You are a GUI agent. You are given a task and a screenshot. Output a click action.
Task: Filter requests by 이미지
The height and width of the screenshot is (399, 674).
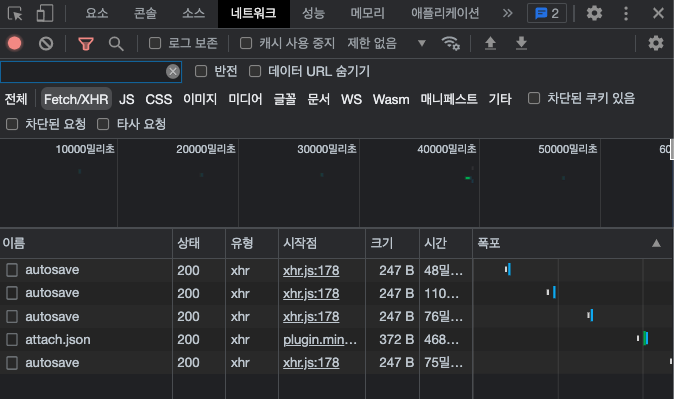(x=200, y=99)
